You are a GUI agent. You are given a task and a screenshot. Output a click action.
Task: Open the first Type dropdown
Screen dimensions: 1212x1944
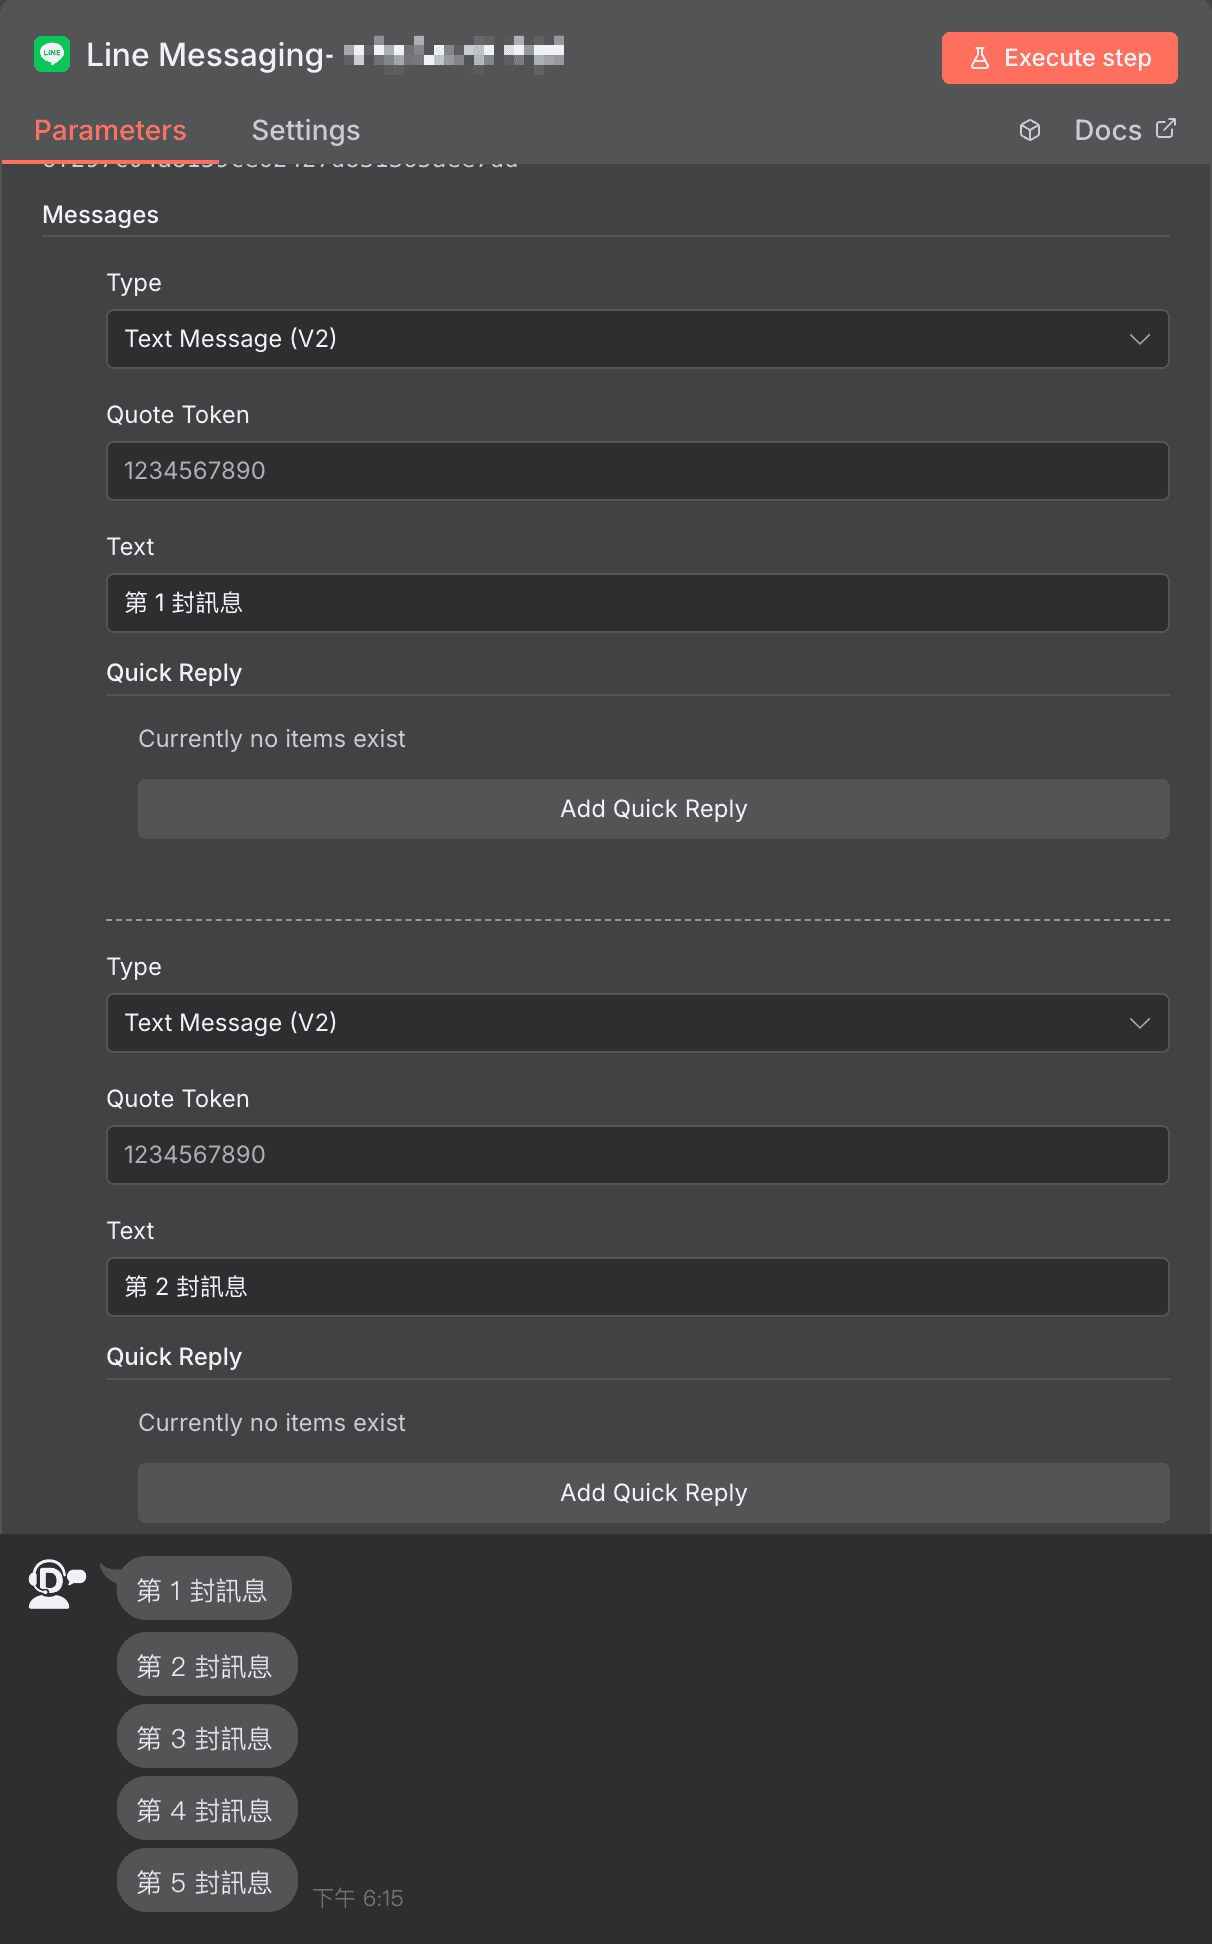pyautogui.click(x=637, y=339)
